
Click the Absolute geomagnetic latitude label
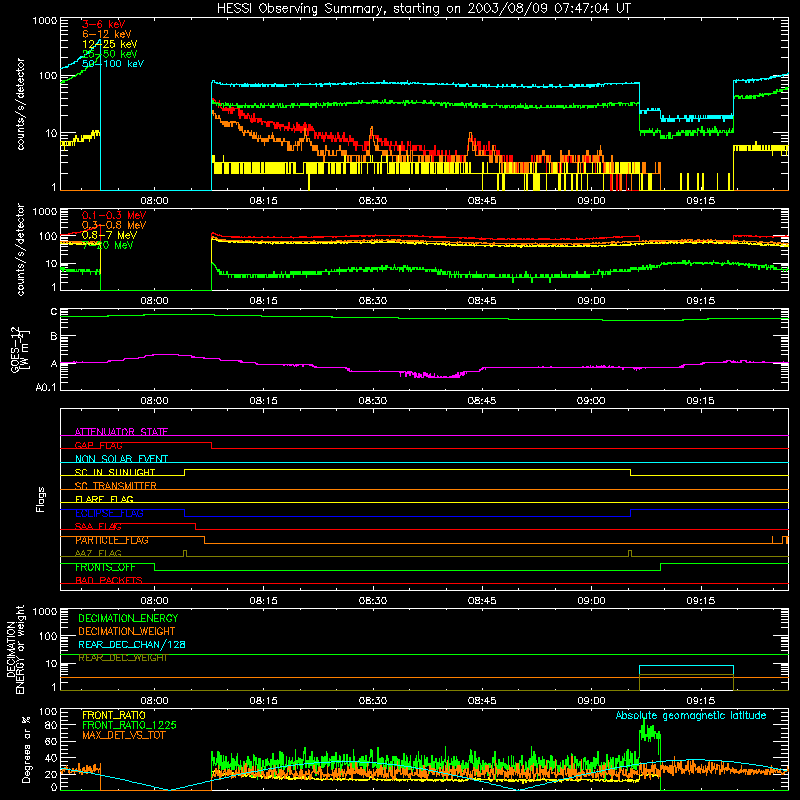click(691, 716)
